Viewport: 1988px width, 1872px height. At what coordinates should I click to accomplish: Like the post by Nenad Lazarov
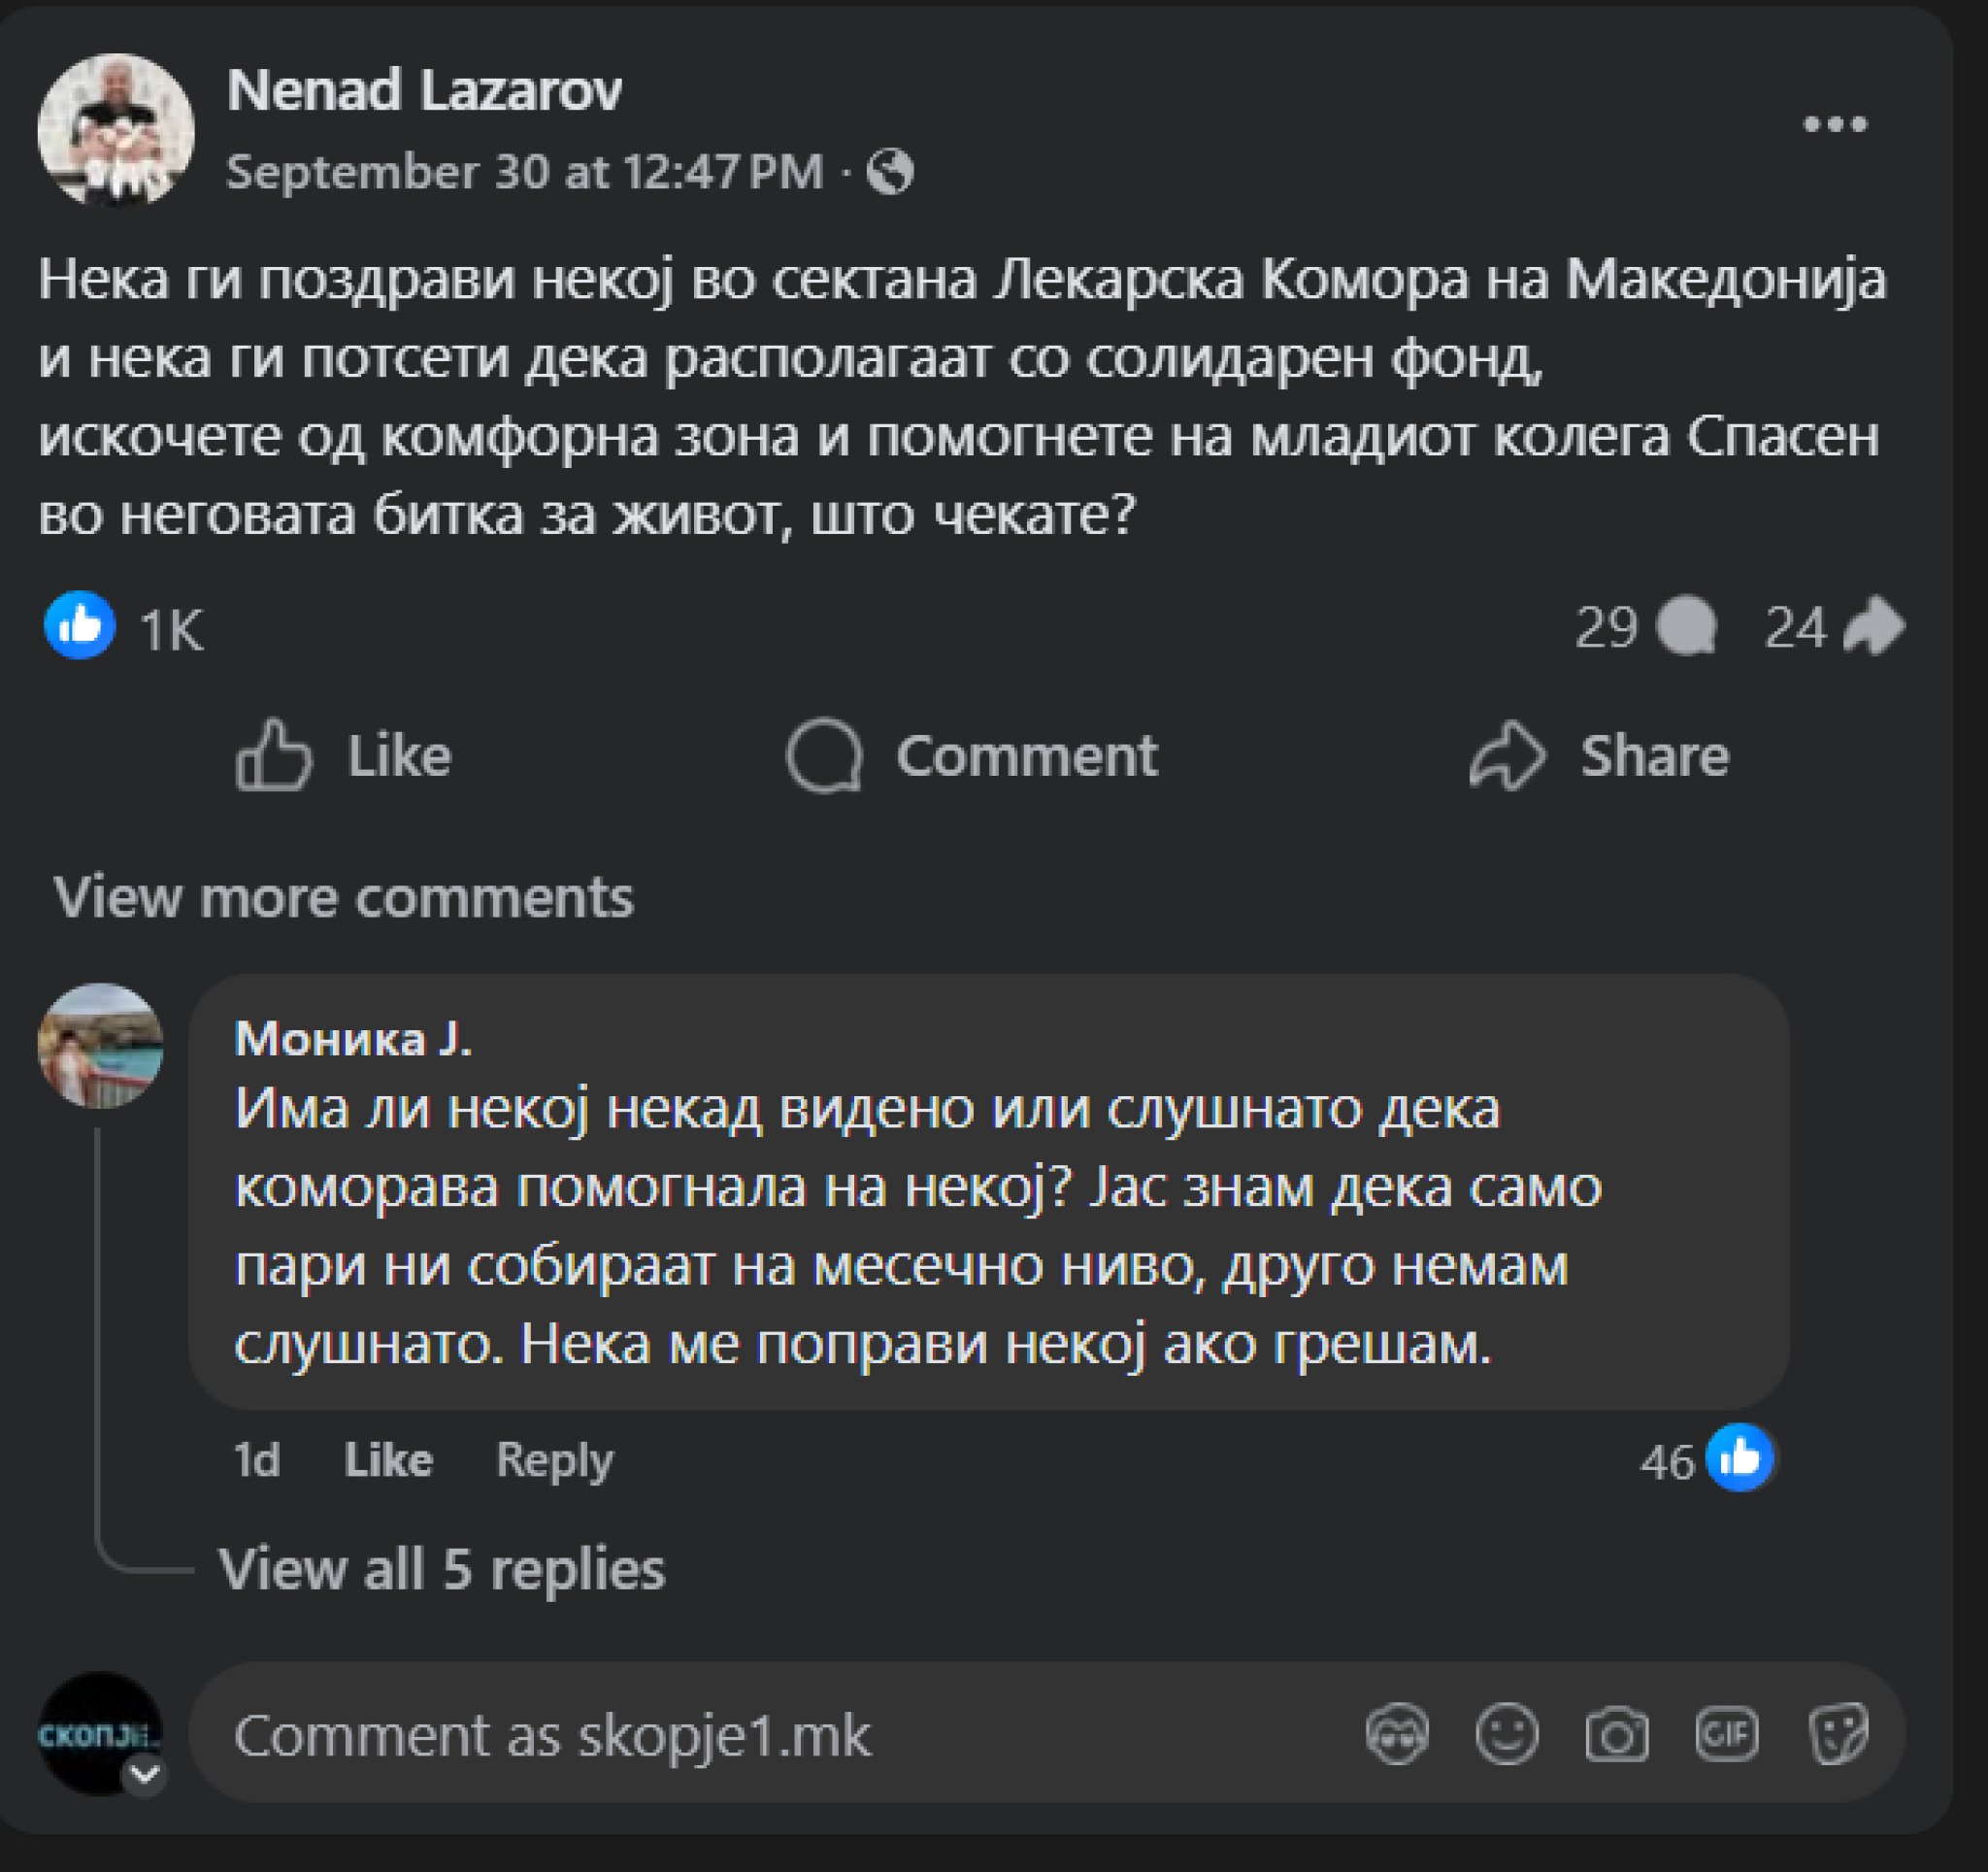pyautogui.click(x=344, y=755)
